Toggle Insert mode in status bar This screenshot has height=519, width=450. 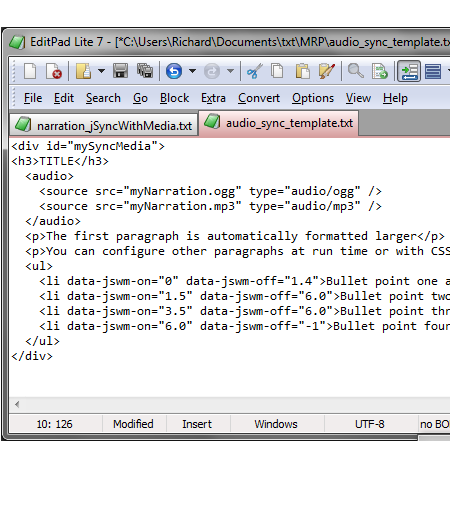click(x=197, y=424)
